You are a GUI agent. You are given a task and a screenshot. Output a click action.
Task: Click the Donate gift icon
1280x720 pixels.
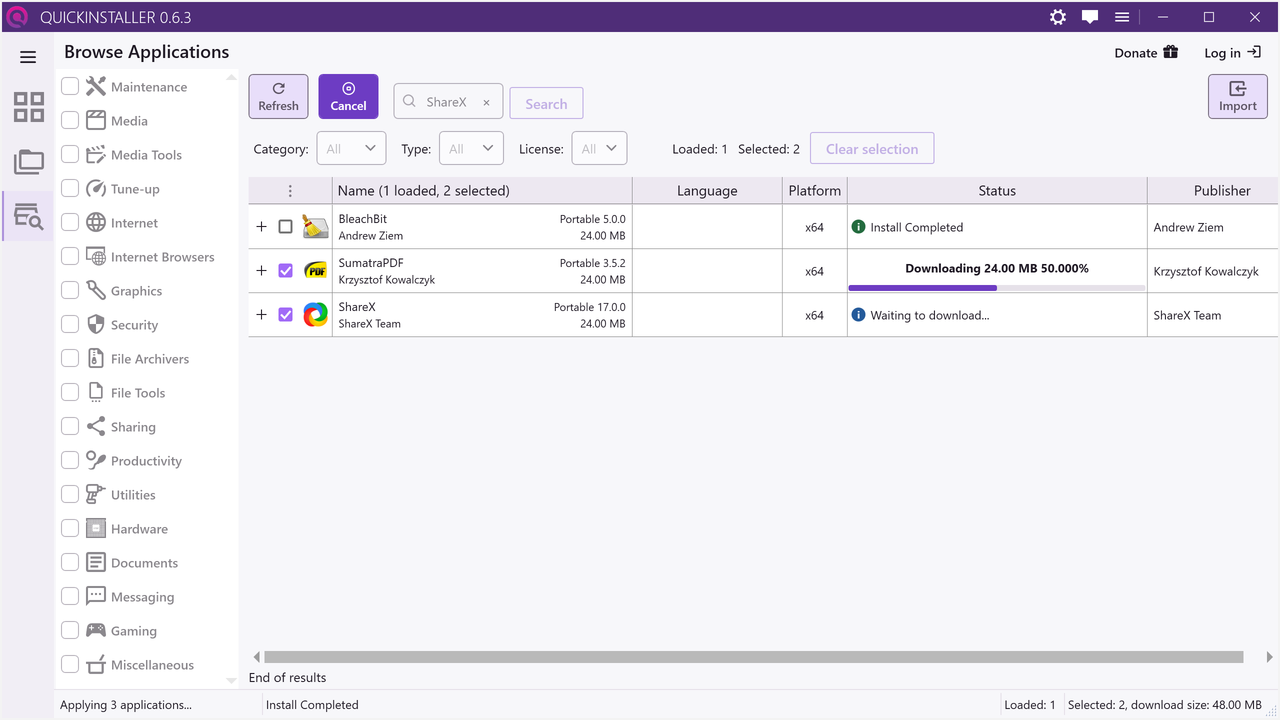point(1170,52)
